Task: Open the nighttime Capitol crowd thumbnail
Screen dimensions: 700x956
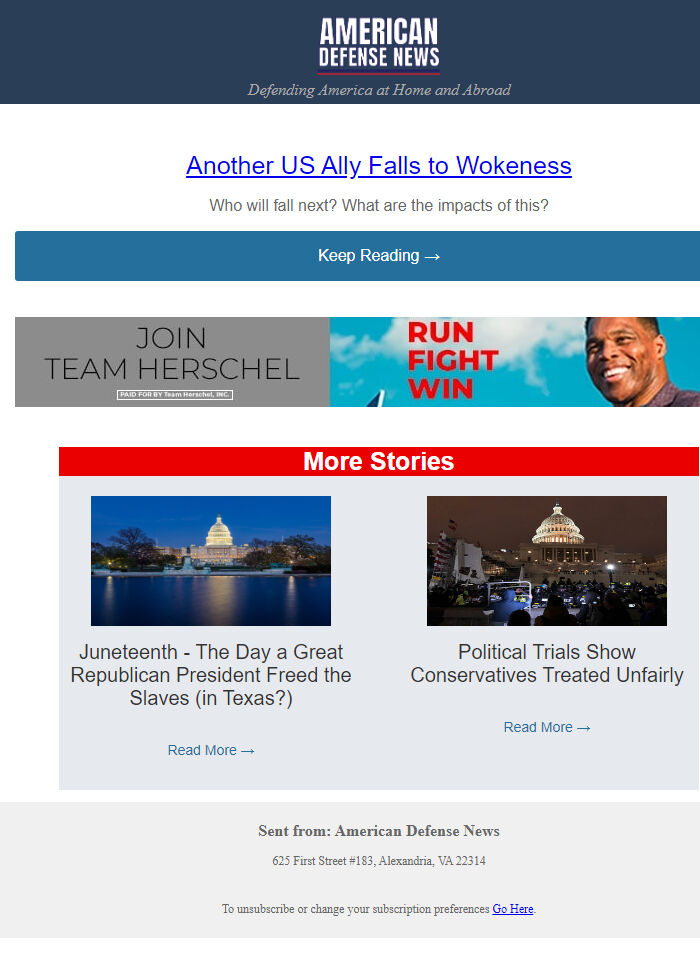Action: (547, 561)
